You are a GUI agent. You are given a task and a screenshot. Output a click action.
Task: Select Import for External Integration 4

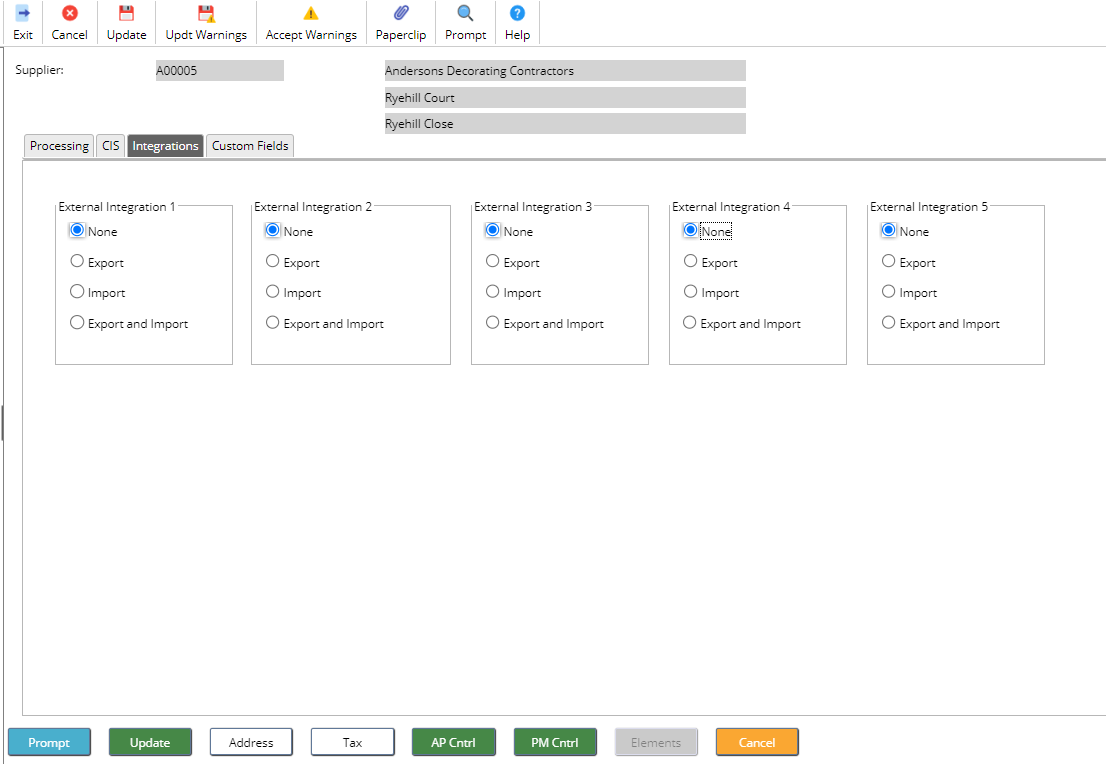pos(691,291)
